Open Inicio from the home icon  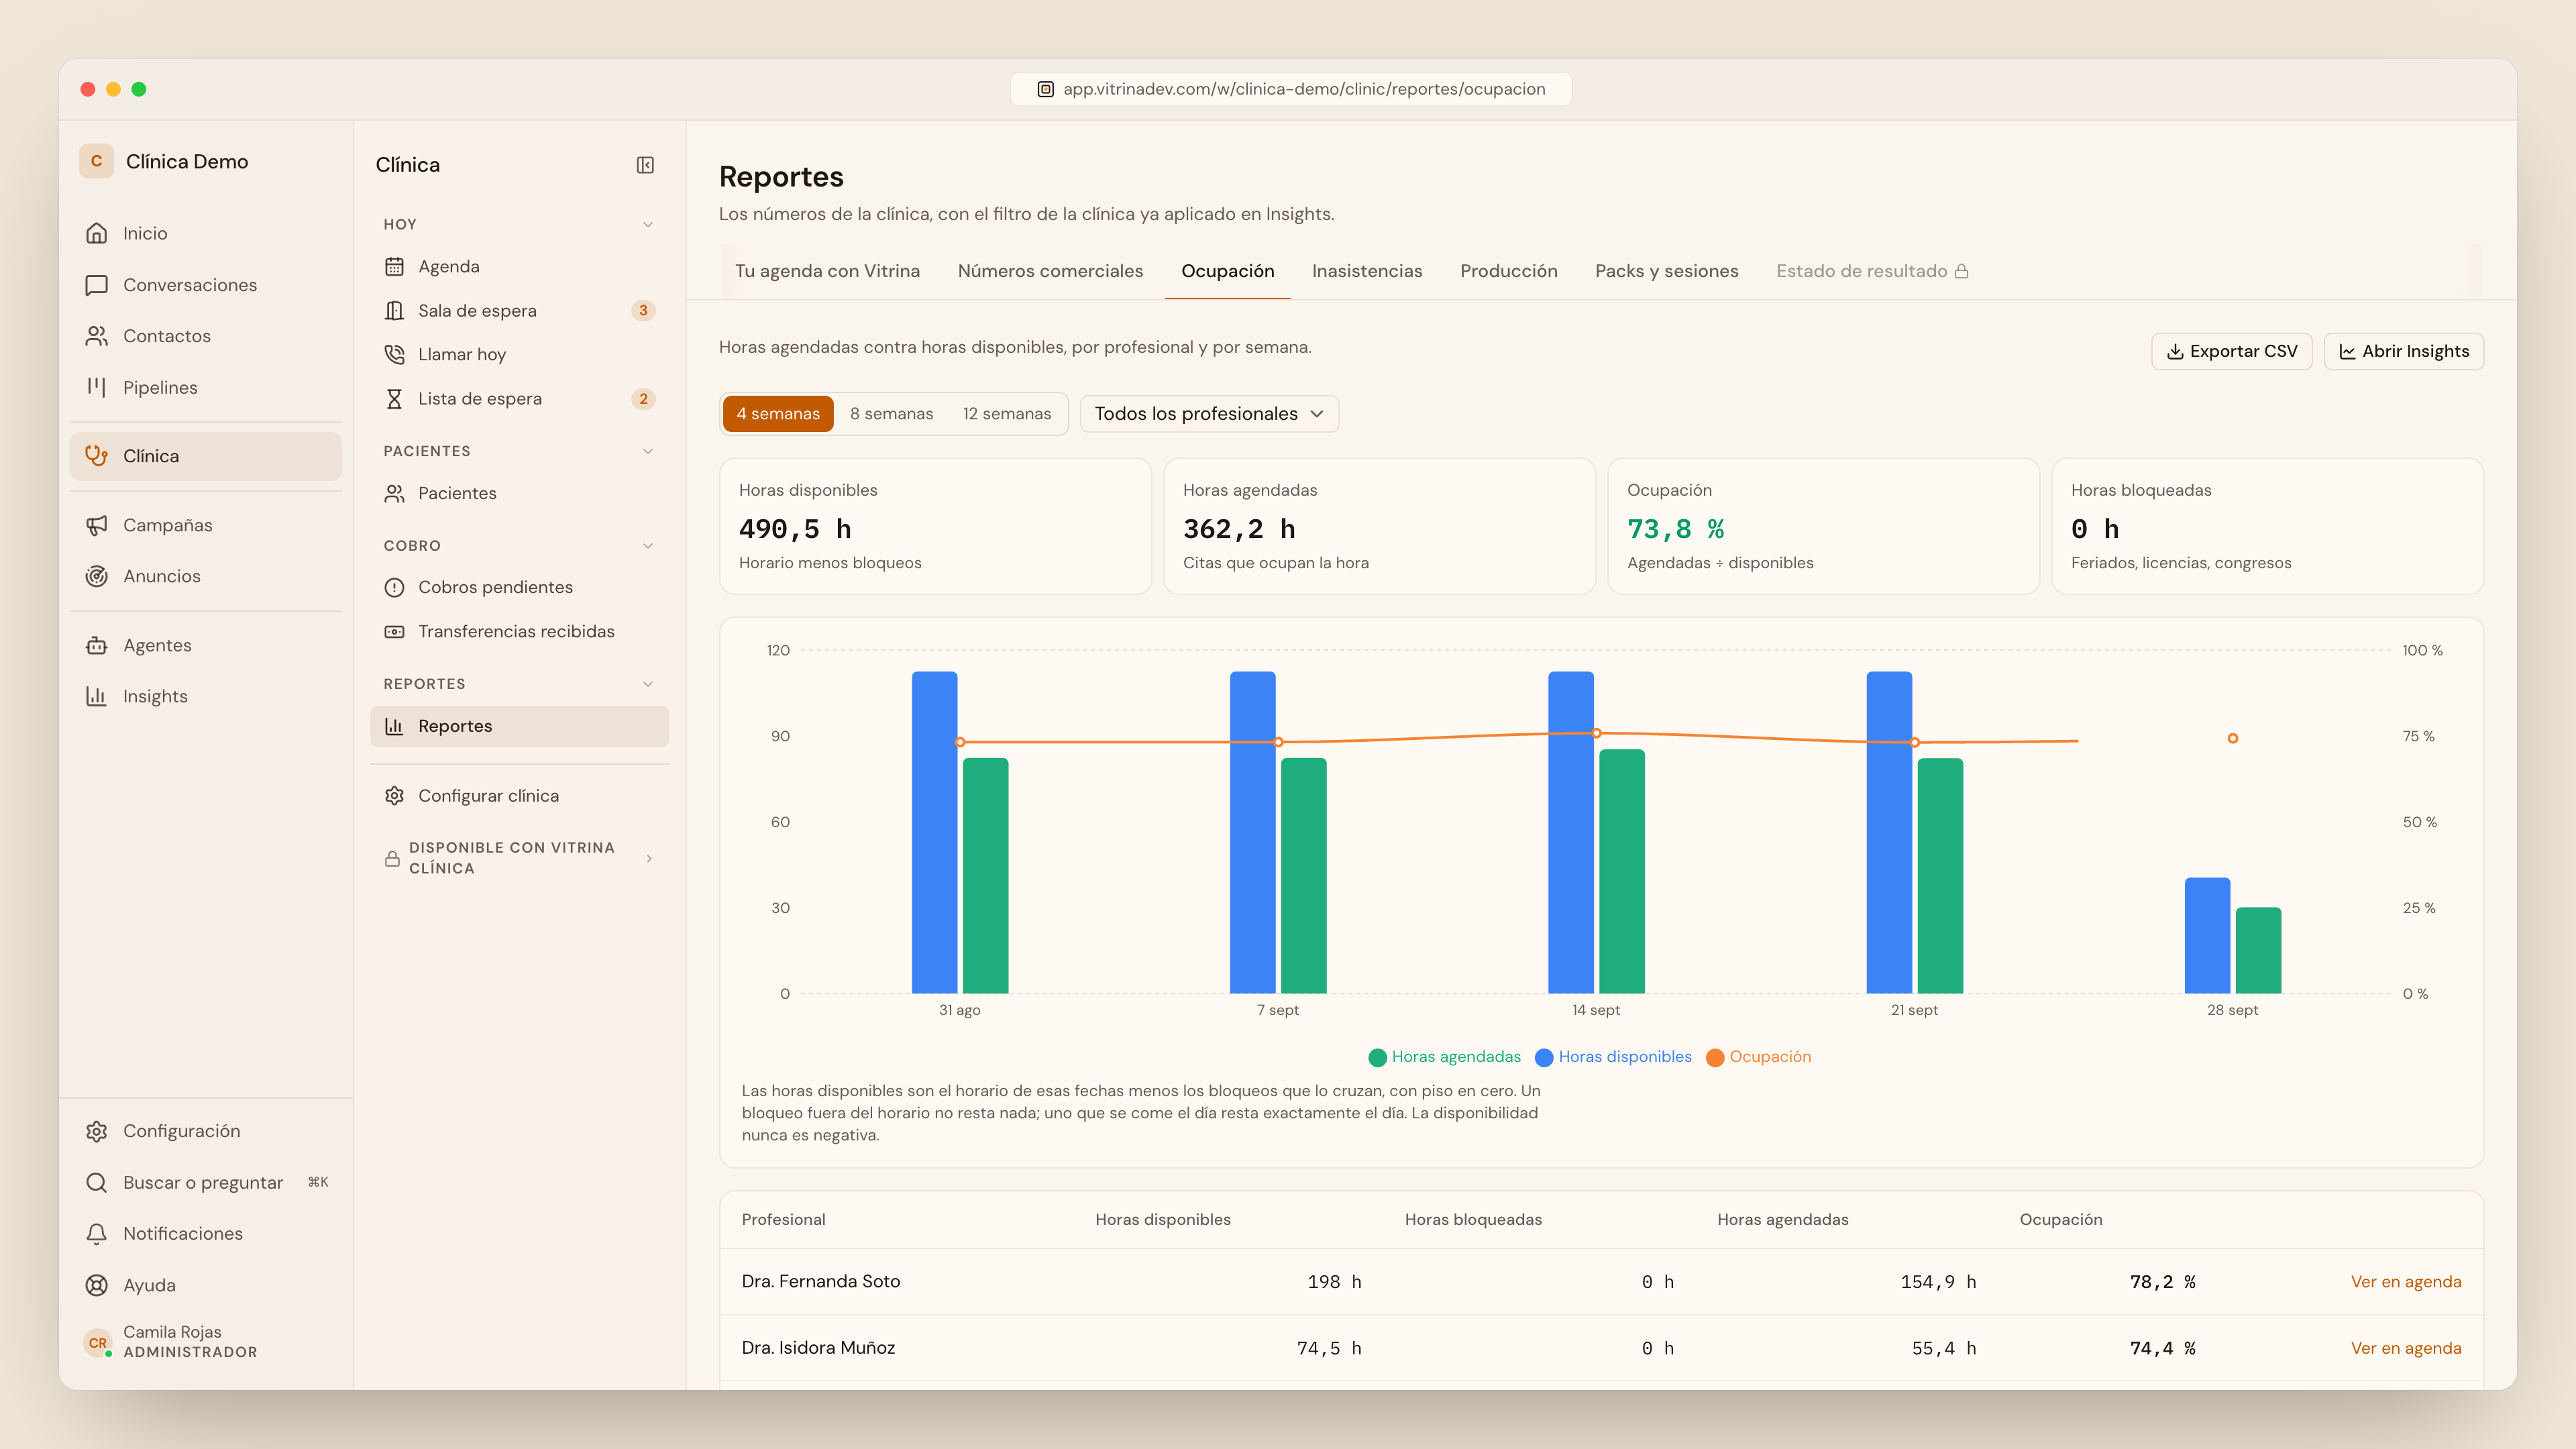[x=96, y=233]
